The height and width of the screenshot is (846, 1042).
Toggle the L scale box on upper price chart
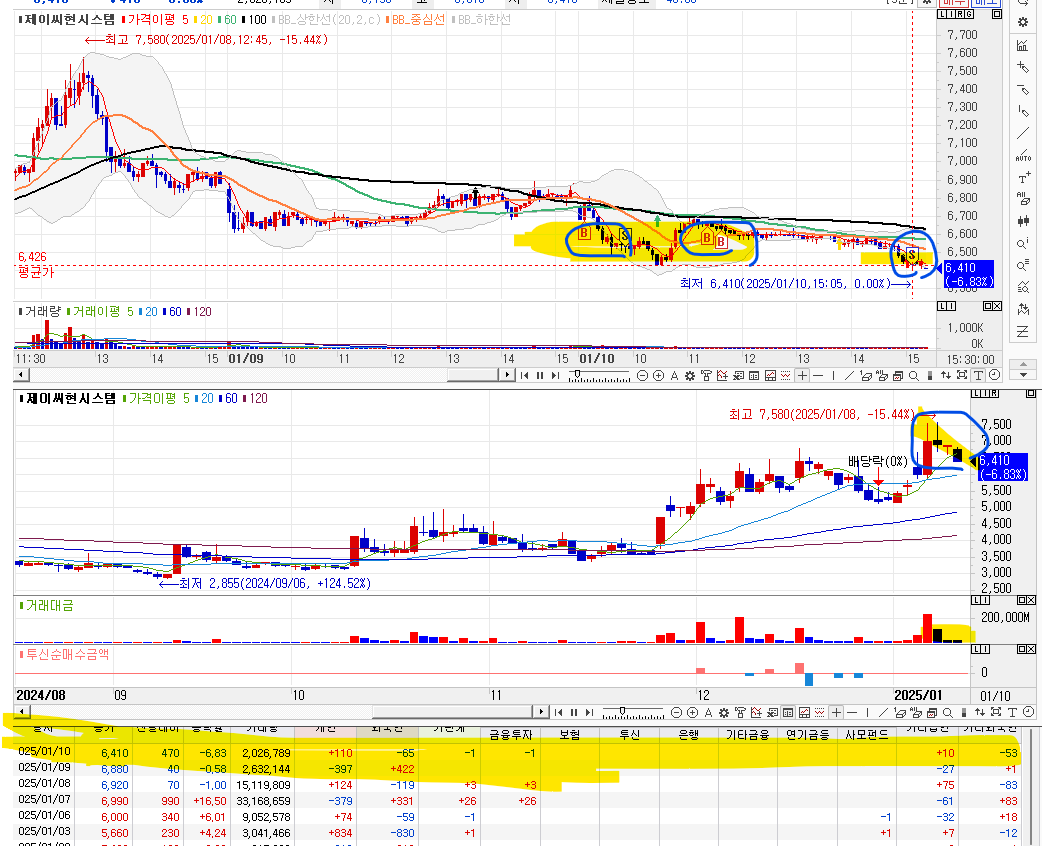941,14
